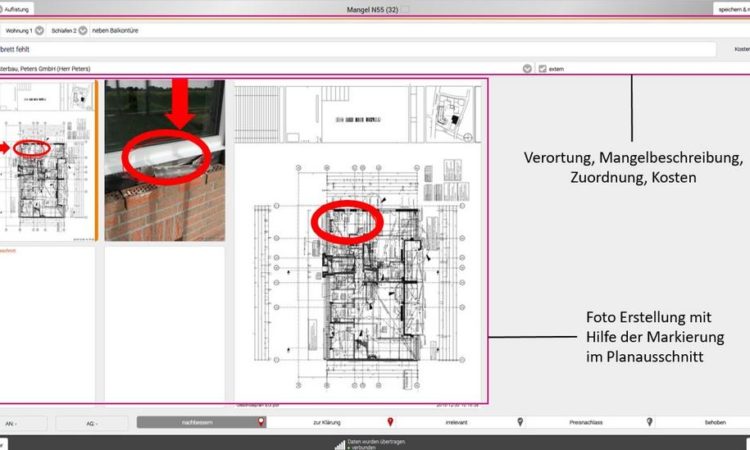Viewport: 750px width, 450px height.
Task: Expand the Peters GmbH contractor dropdown
Action: pos(527,69)
